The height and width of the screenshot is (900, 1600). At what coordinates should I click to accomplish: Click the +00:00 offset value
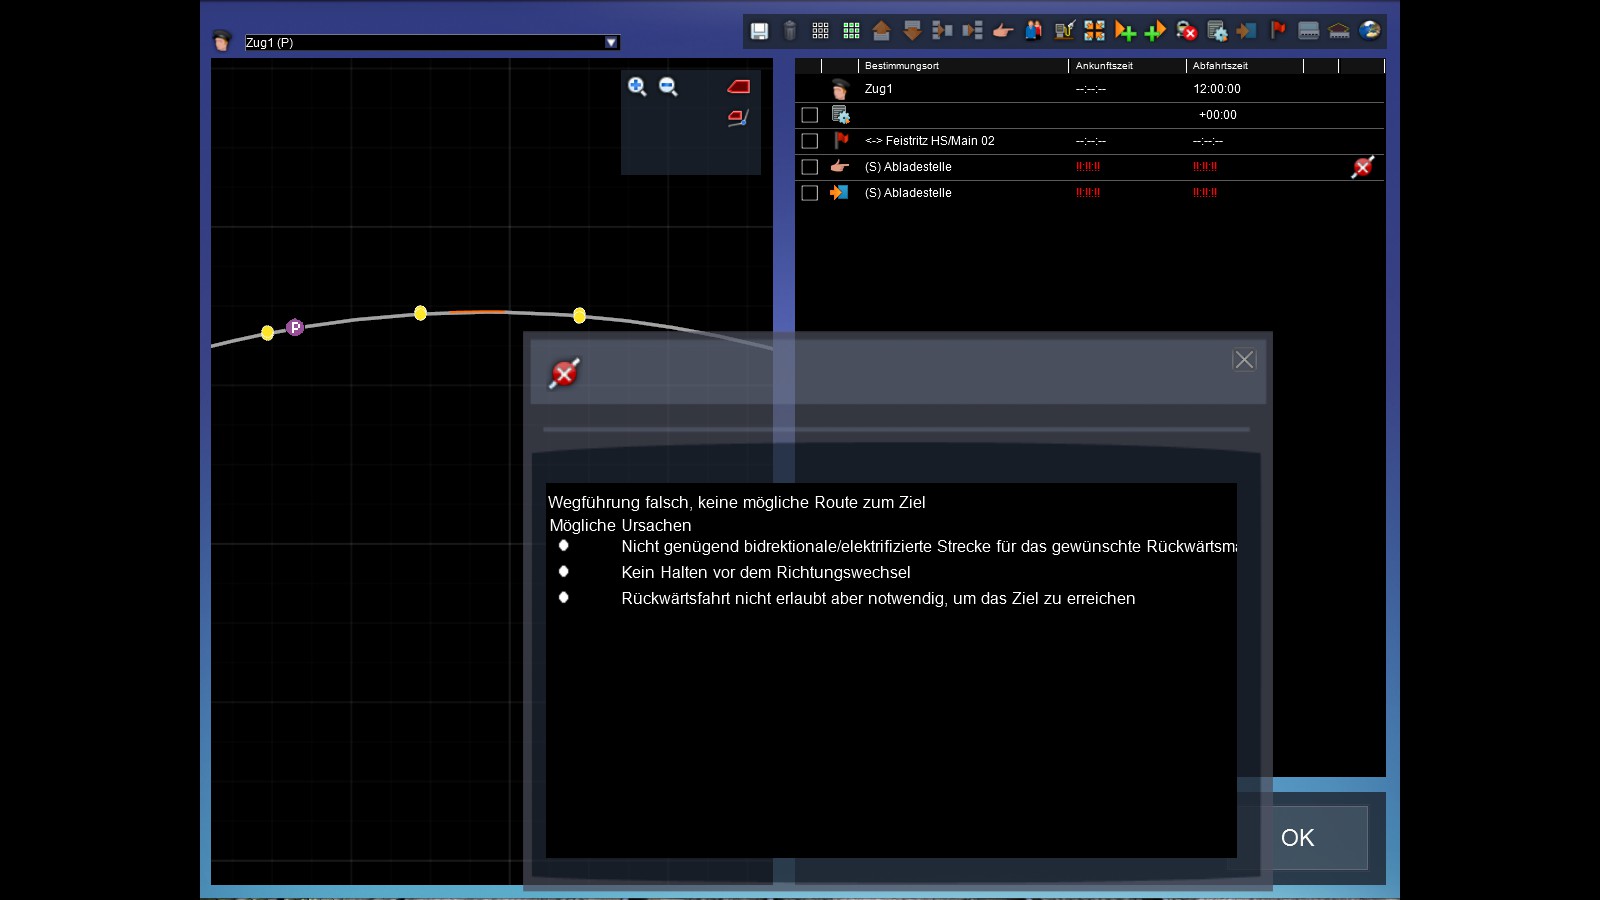pyautogui.click(x=1218, y=115)
